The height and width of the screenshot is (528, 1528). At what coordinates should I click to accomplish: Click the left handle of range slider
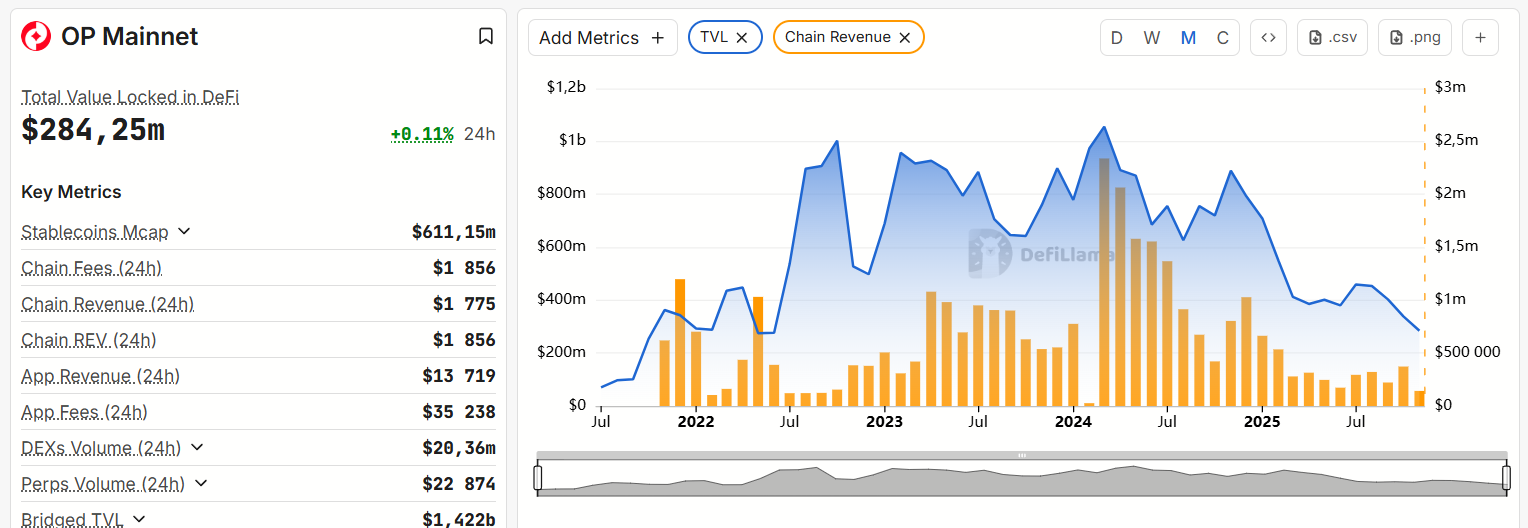click(x=538, y=477)
